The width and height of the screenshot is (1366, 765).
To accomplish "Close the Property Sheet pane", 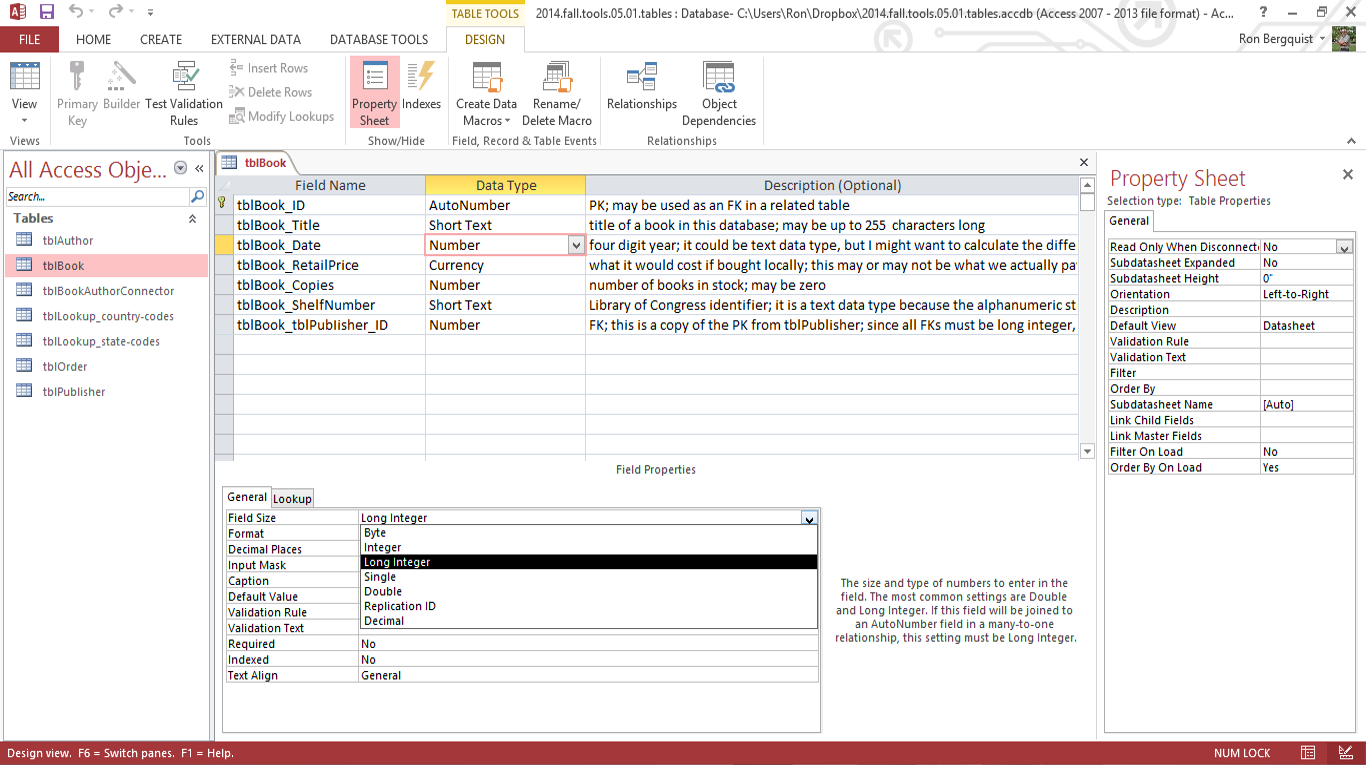I will click(1346, 175).
